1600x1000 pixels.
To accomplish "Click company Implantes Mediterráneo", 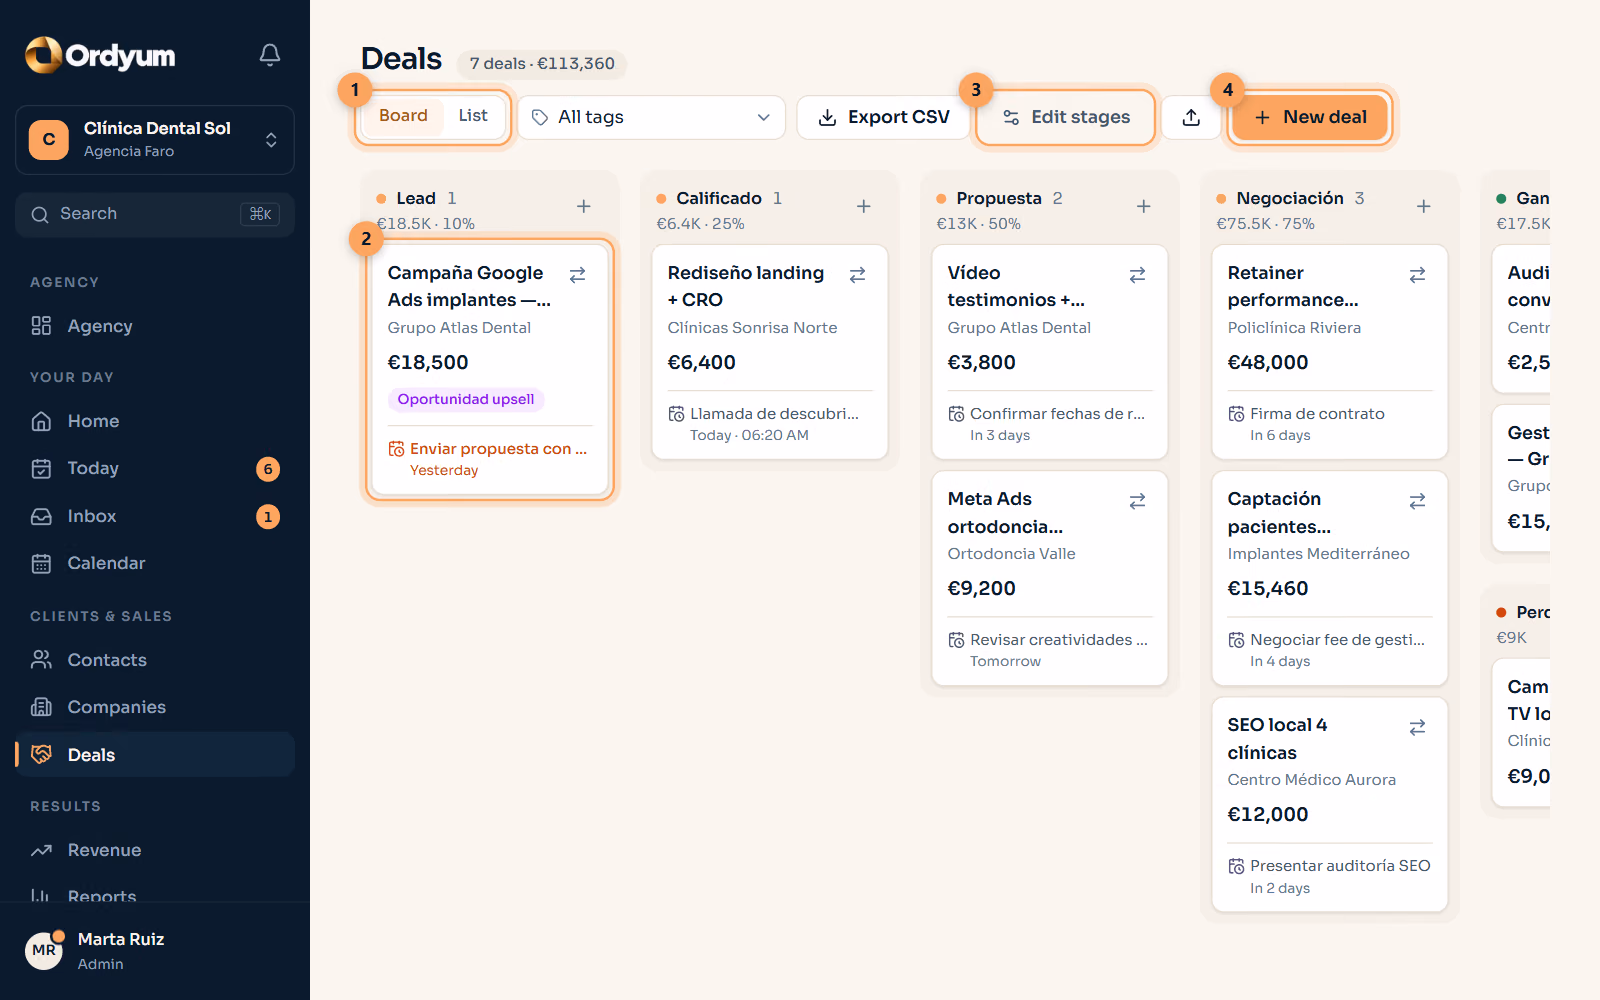I will [x=1318, y=554].
